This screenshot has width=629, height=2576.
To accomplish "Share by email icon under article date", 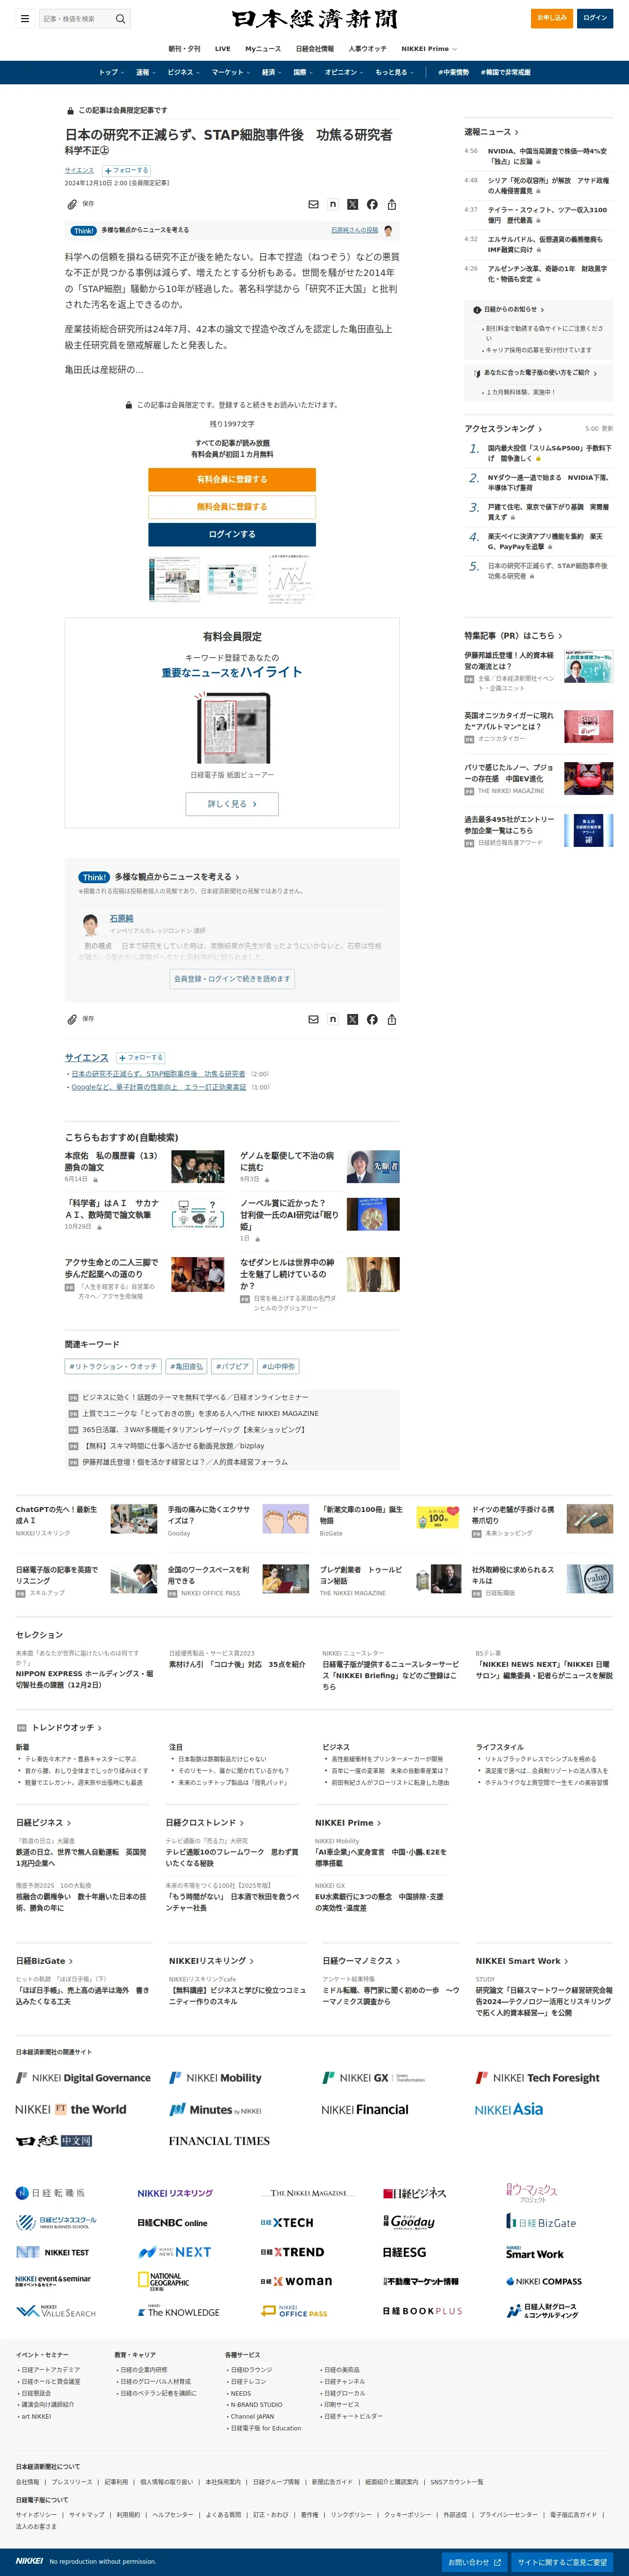I will (313, 204).
